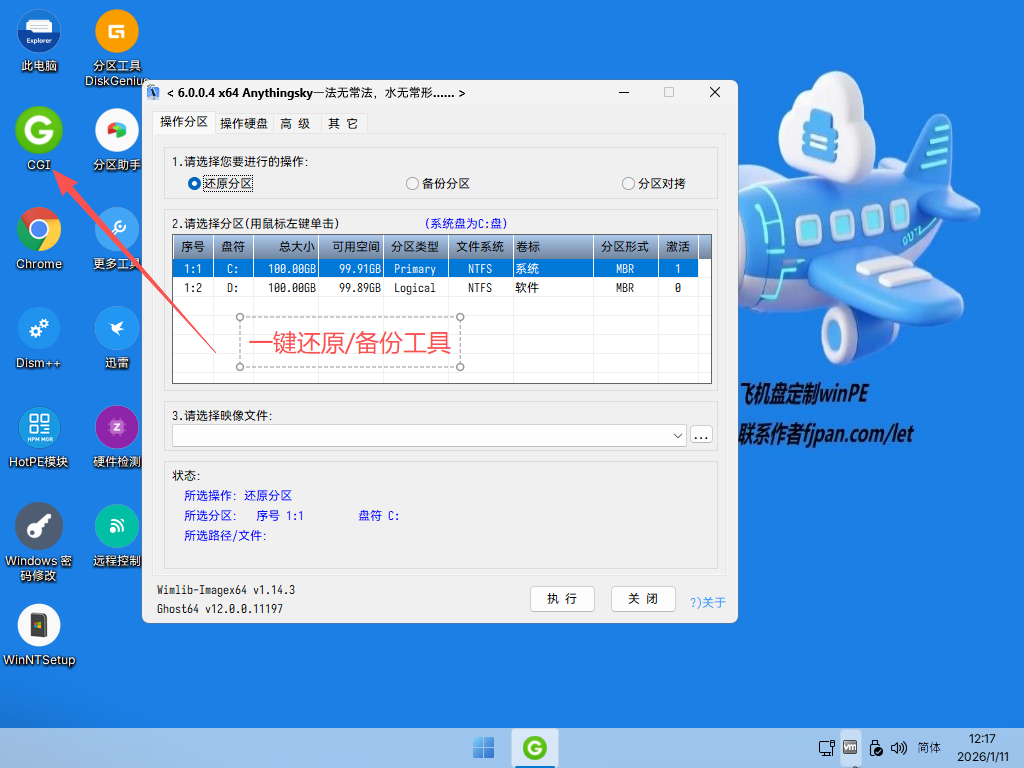Open the HotPE模块 tool
Screen dimensions: 1024x768
point(38,426)
